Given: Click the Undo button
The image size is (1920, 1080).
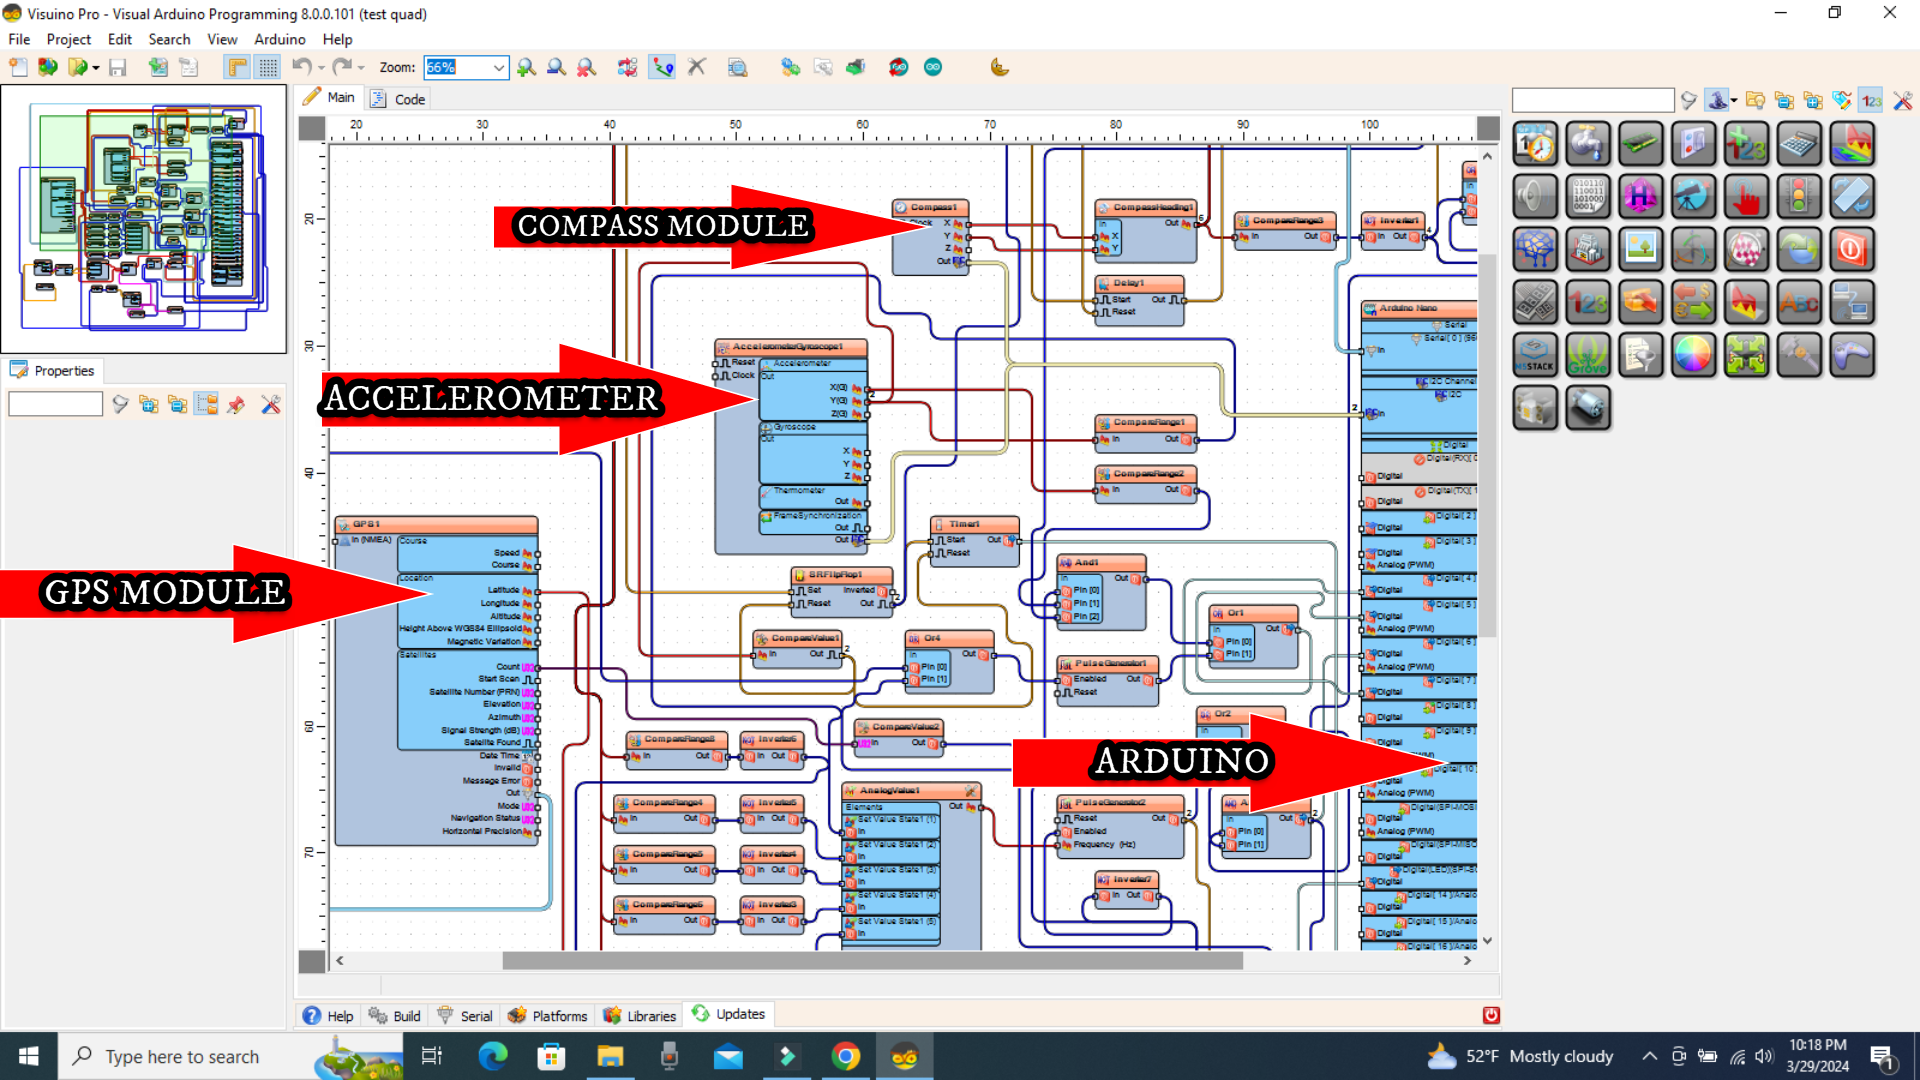Looking at the screenshot, I should pyautogui.click(x=301, y=67).
